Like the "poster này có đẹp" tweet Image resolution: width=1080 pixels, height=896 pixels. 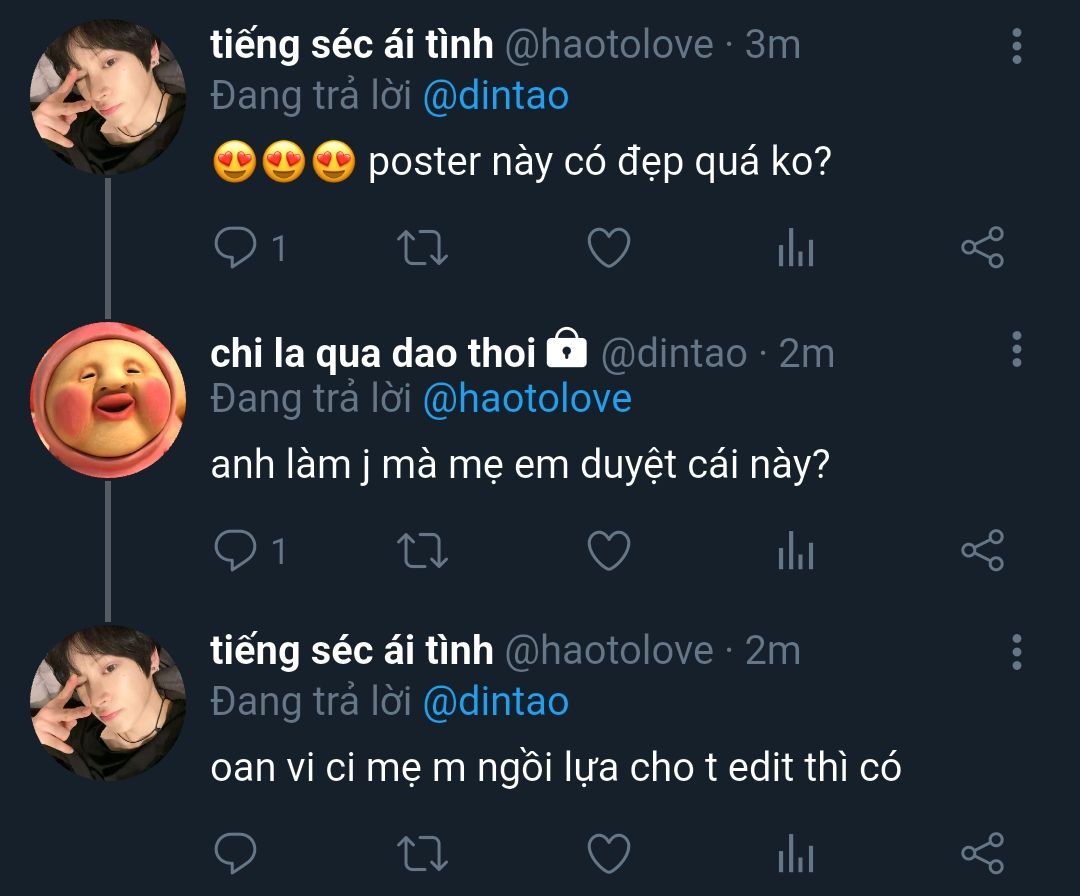(608, 248)
